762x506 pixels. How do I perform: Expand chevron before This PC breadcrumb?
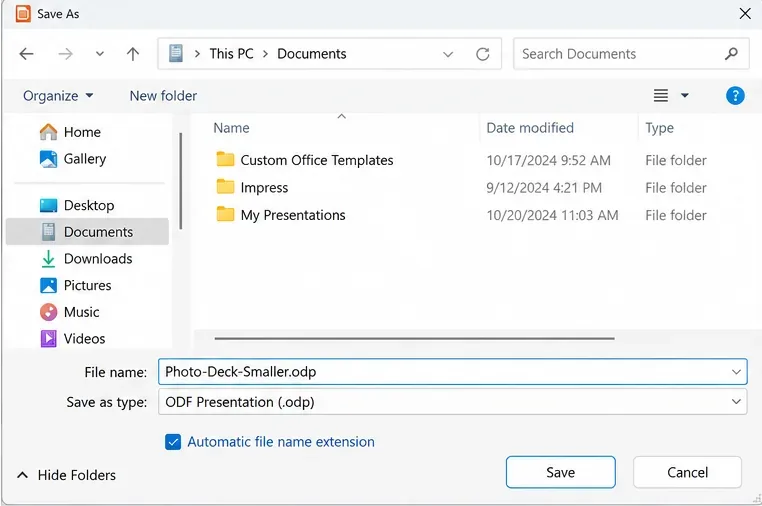197,53
